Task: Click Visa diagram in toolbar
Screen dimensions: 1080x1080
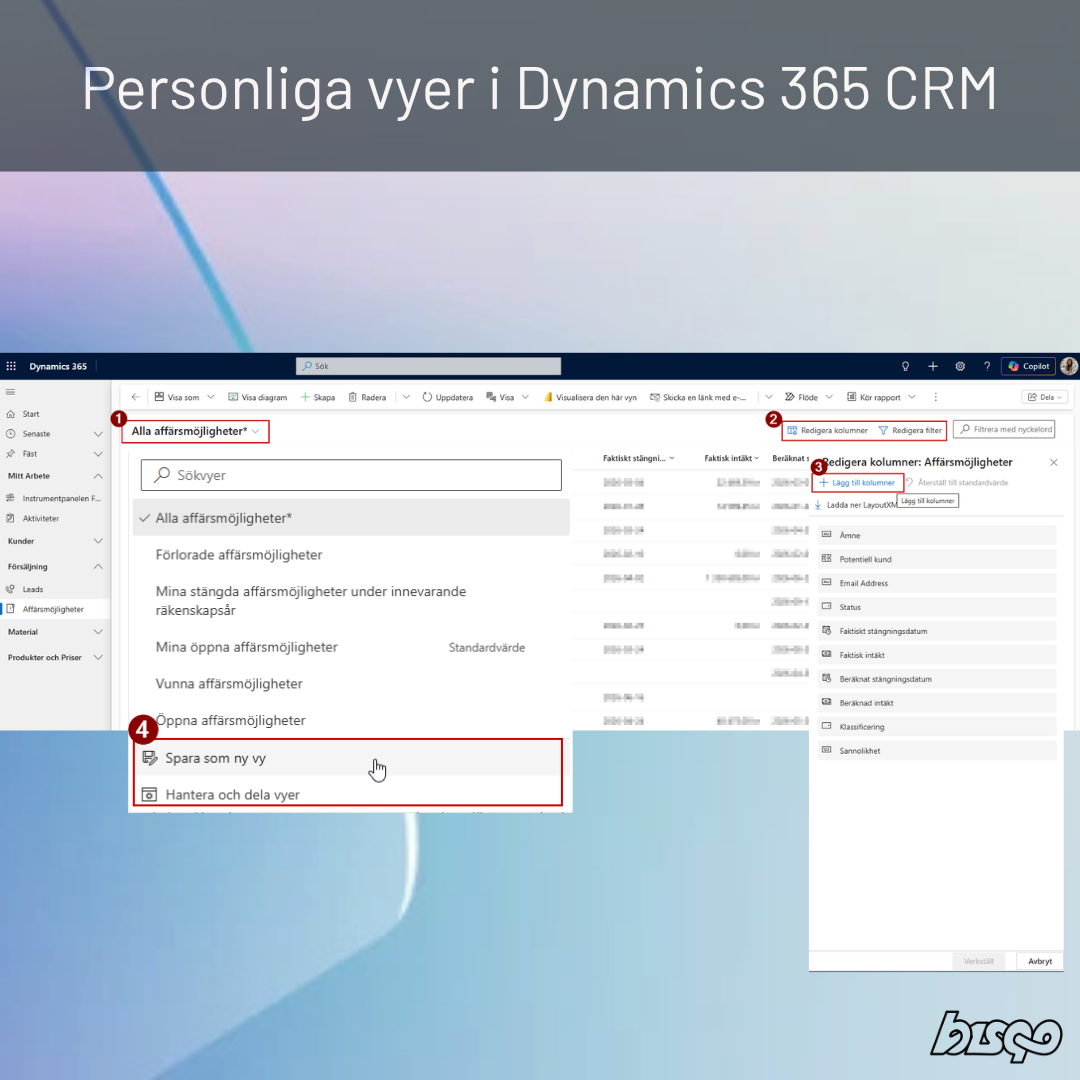Action: [258, 397]
